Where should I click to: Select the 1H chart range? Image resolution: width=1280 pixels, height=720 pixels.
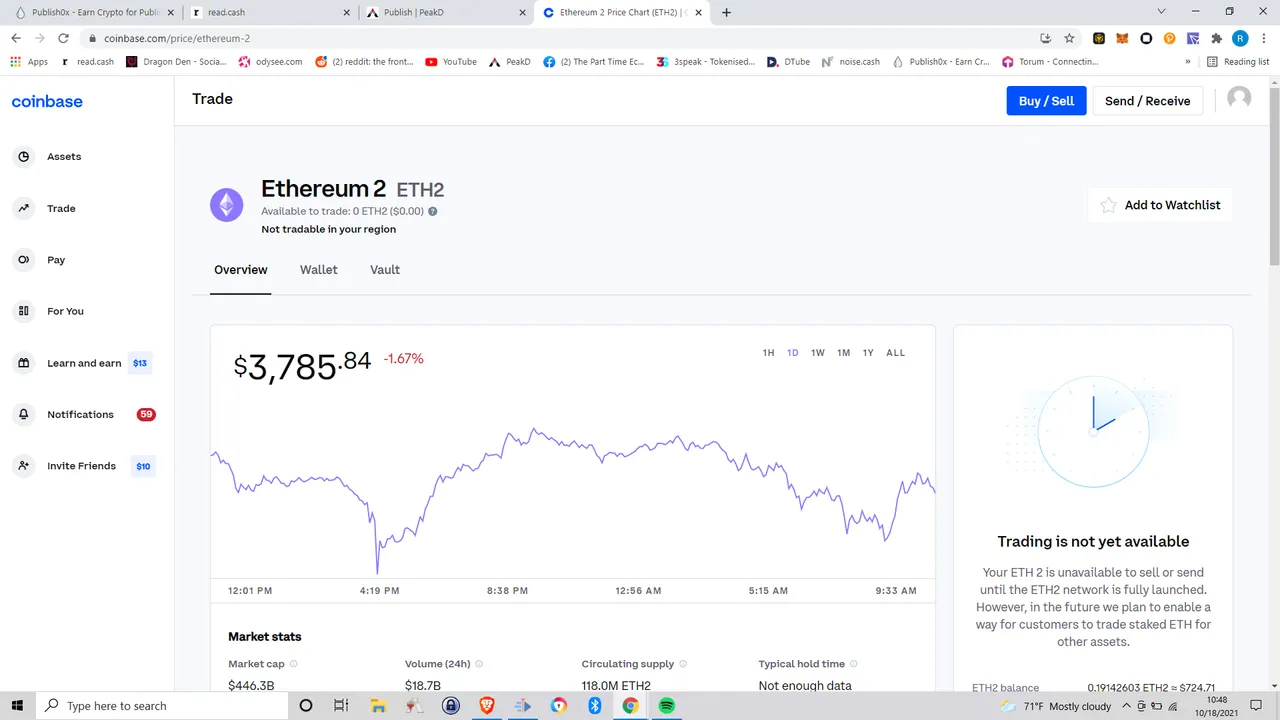coord(768,353)
